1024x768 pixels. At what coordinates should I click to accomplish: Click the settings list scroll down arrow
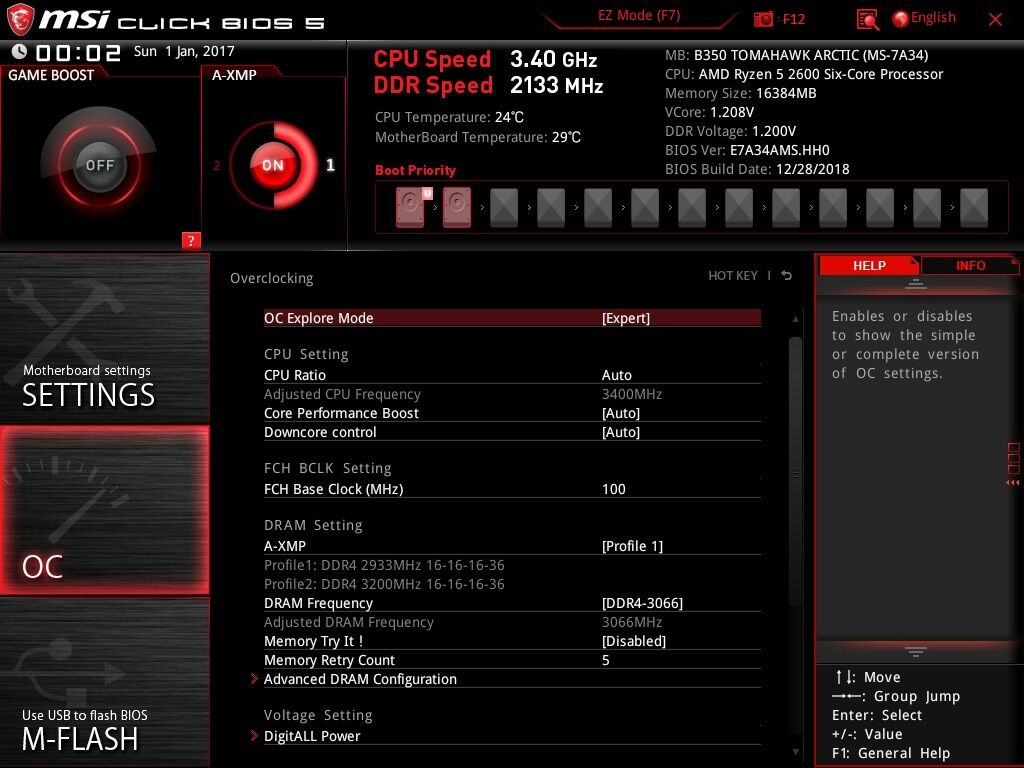click(x=795, y=752)
